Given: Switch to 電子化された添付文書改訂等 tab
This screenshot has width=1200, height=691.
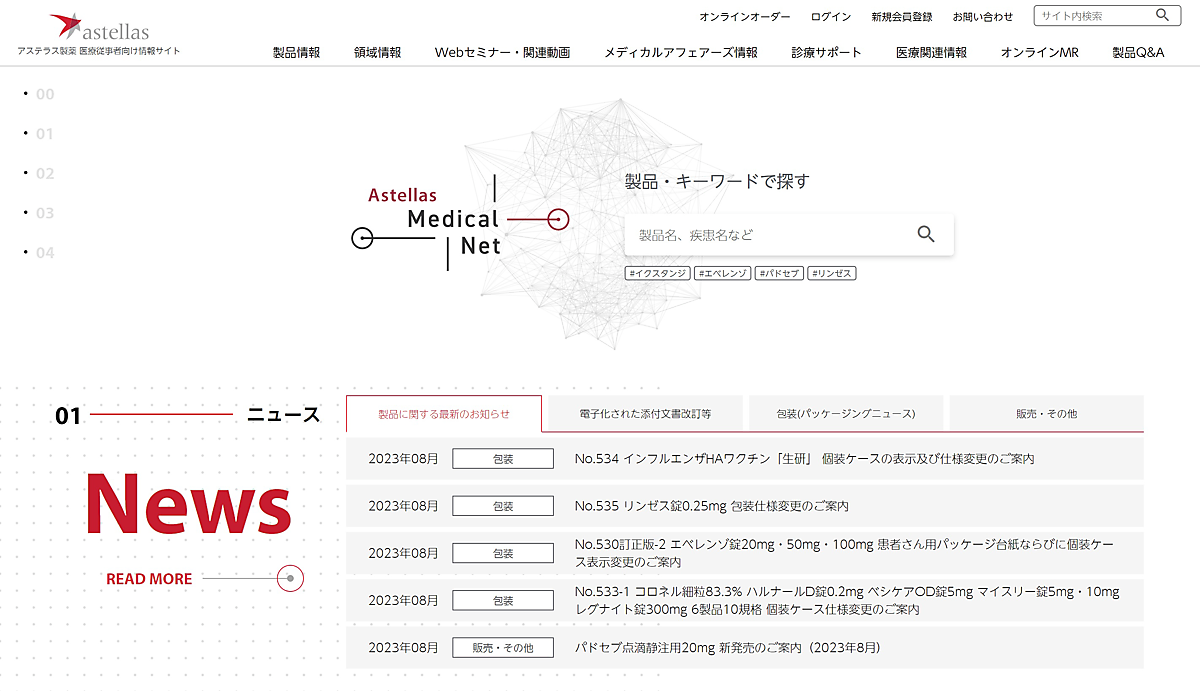Looking at the screenshot, I should coord(645,413).
